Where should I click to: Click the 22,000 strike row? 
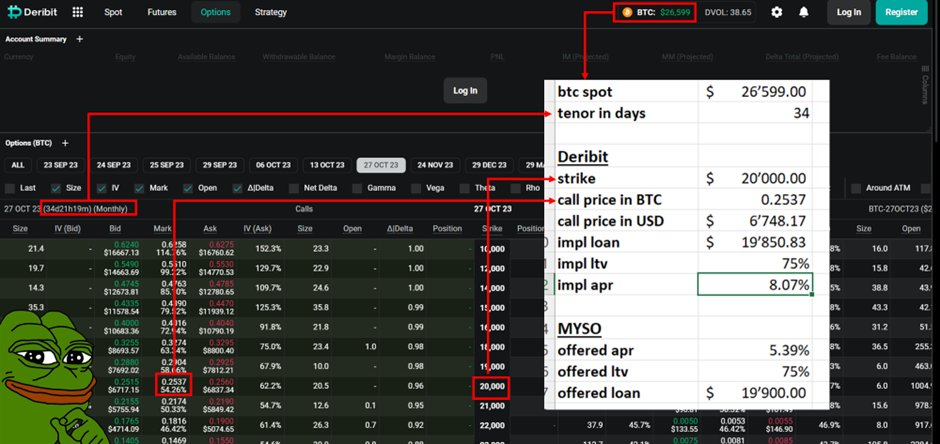point(492,425)
